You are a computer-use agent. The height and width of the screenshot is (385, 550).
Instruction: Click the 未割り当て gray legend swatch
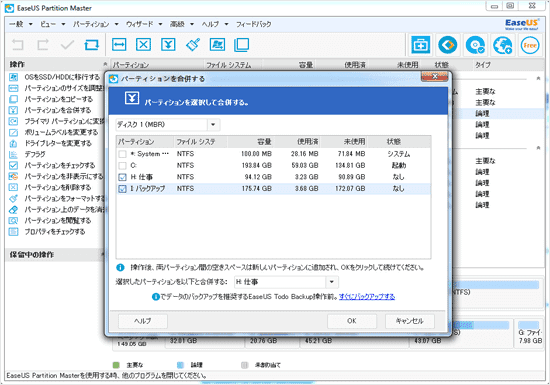click(x=244, y=365)
